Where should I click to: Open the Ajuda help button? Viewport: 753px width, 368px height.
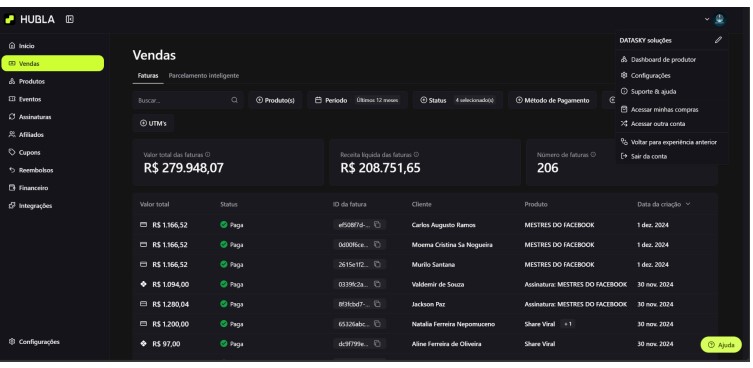[721, 345]
